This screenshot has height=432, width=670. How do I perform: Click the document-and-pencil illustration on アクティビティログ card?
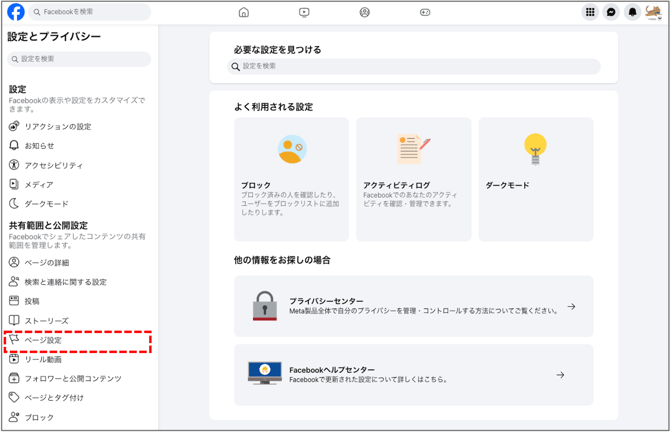[414, 149]
